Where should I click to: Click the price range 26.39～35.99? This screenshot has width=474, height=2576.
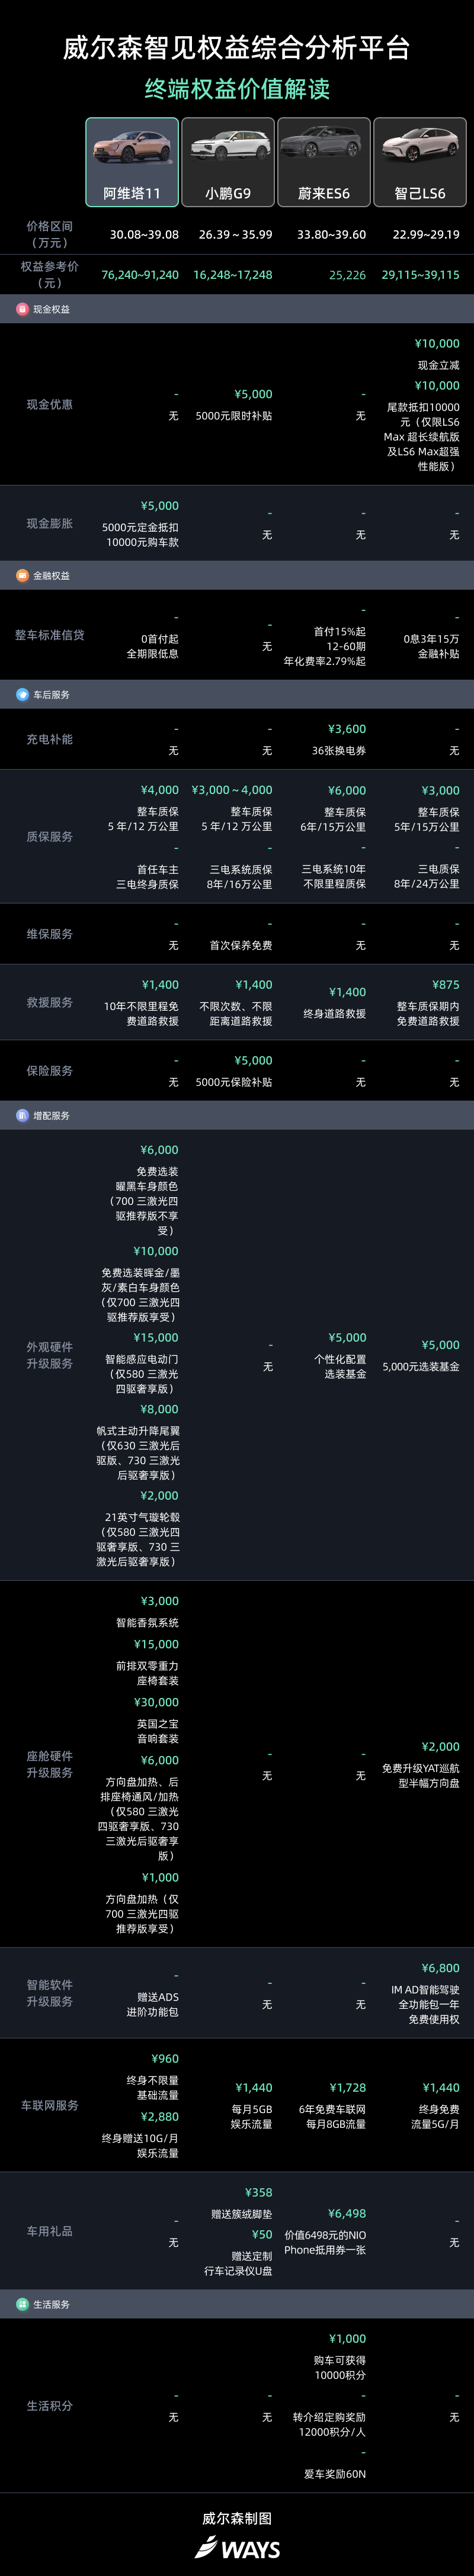coord(235,235)
